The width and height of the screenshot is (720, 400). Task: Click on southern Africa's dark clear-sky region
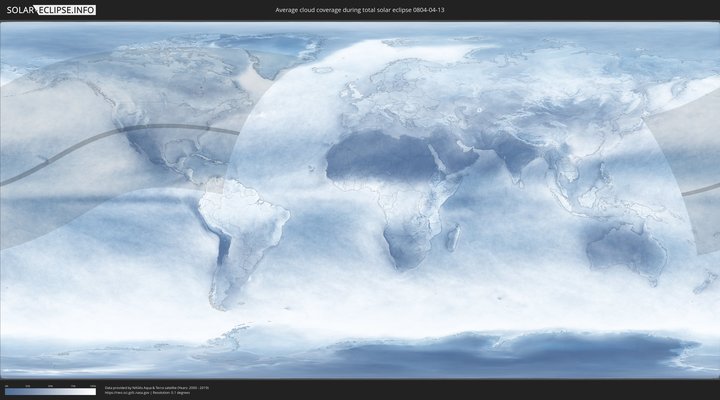coord(405,245)
